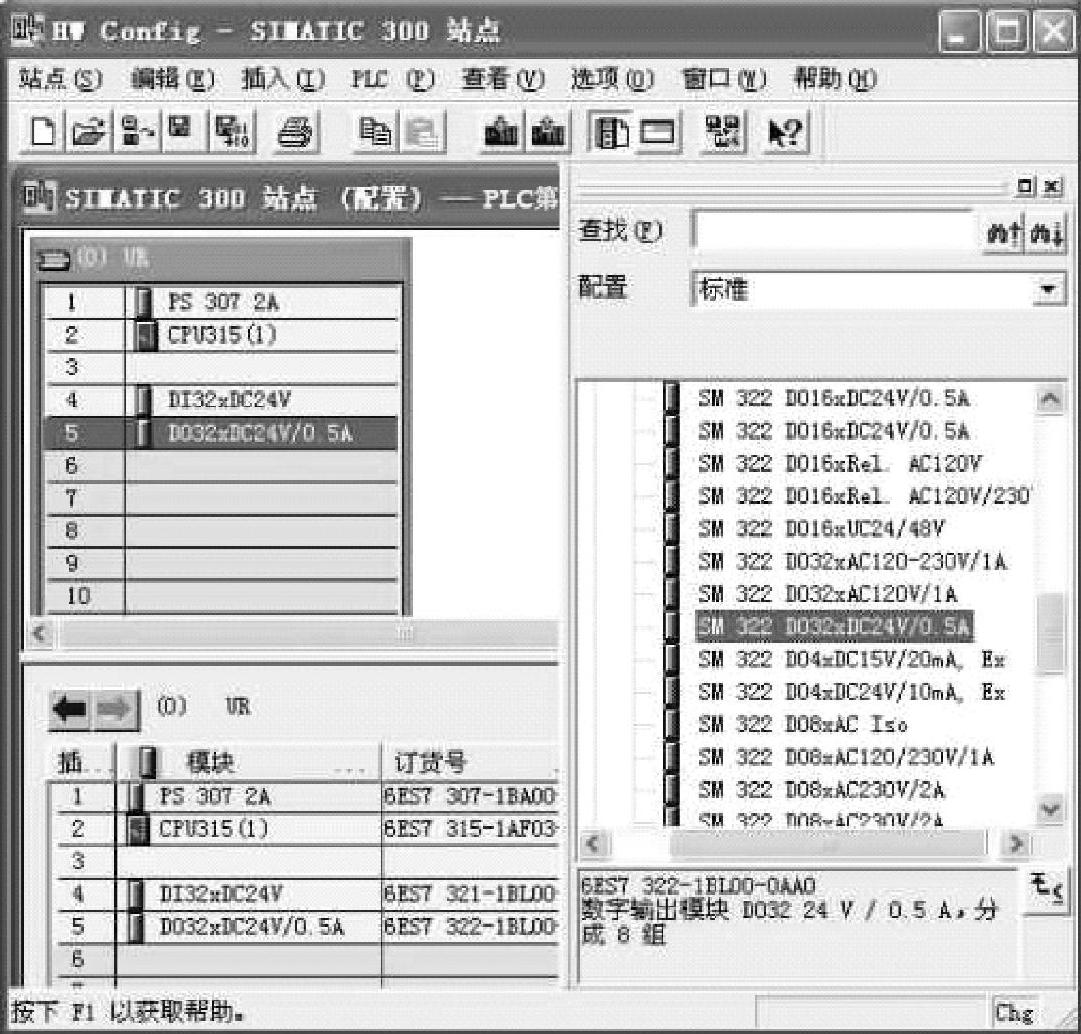
Task: Click the context help arrow icon
Action: [x=785, y=131]
